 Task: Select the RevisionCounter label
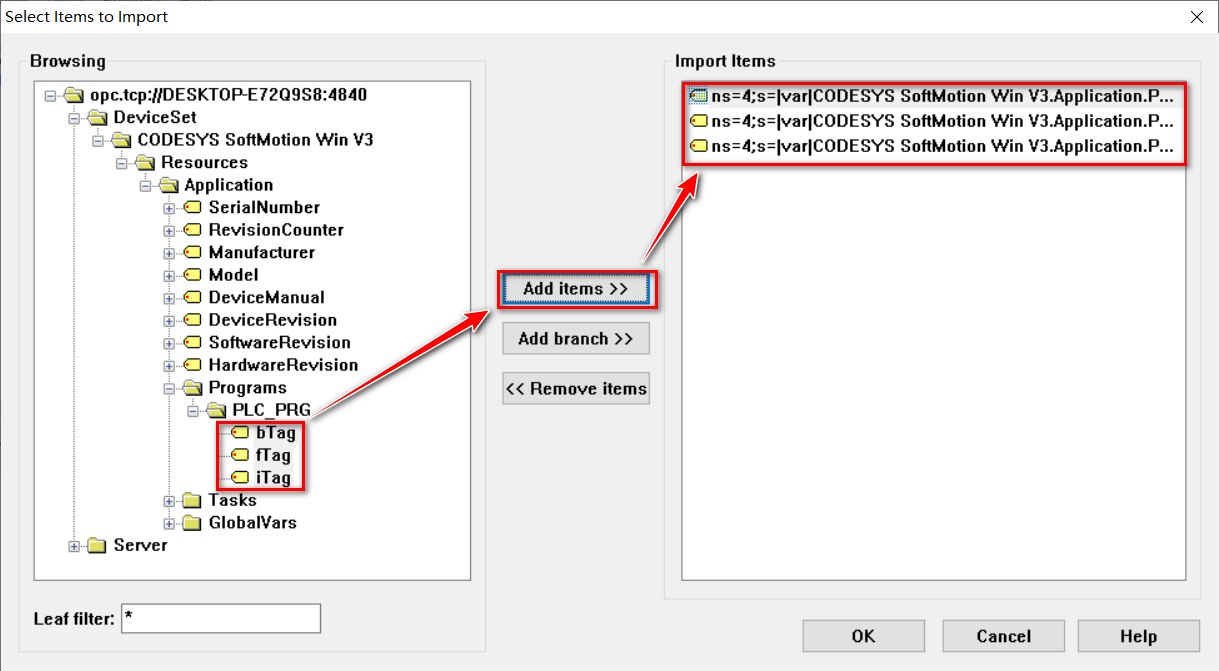276,230
